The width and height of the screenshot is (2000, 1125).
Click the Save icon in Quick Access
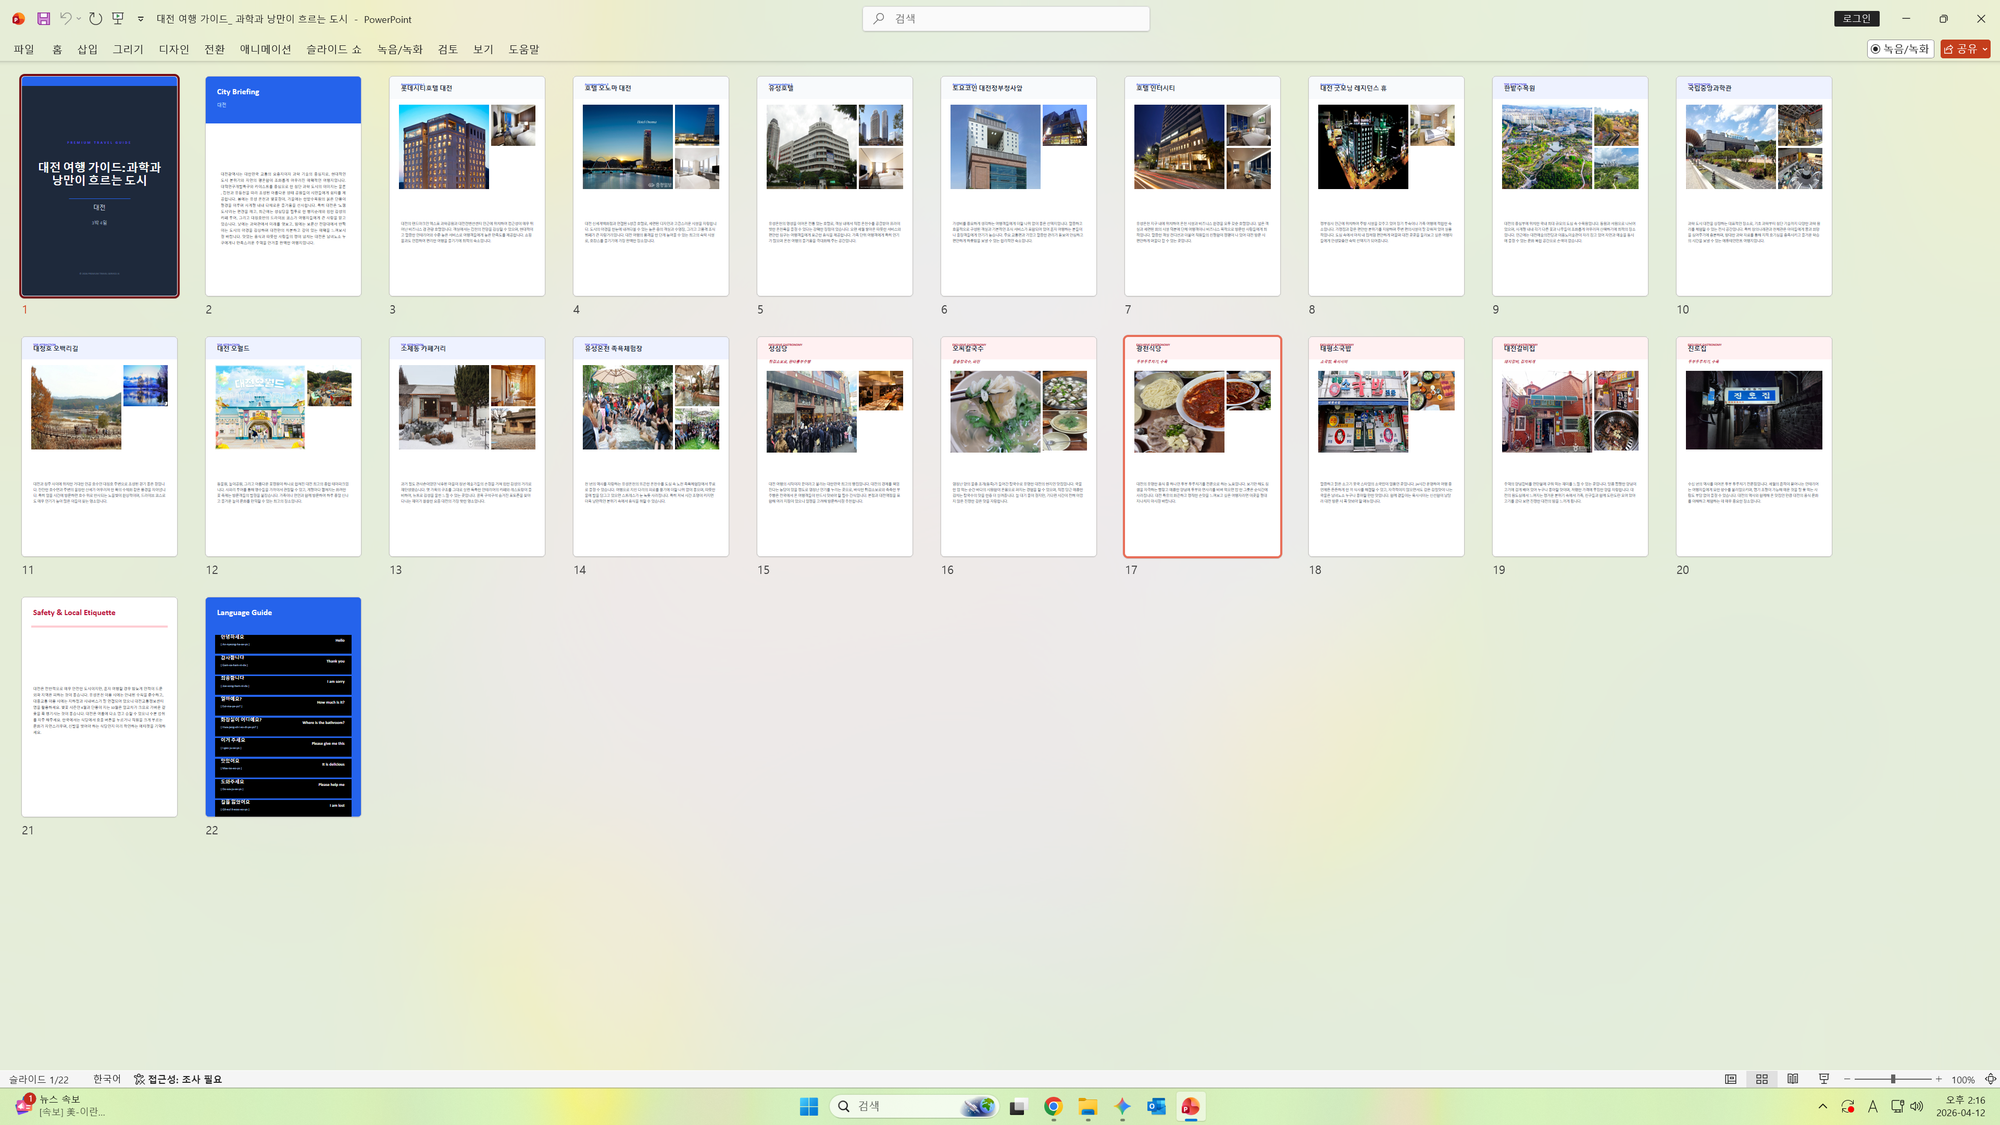pyautogui.click(x=43, y=18)
